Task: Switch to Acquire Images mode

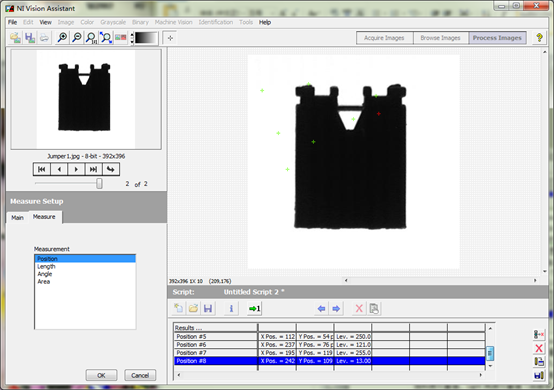Action: [384, 38]
